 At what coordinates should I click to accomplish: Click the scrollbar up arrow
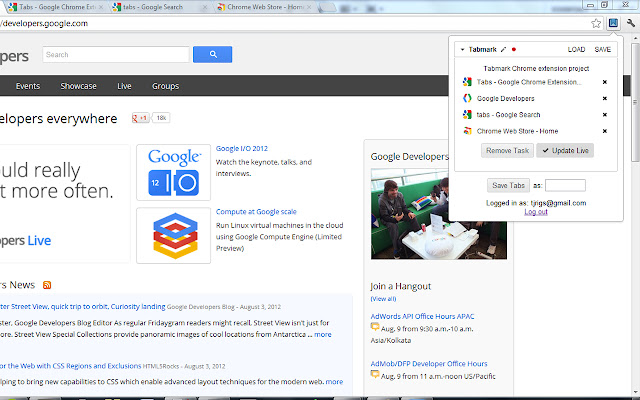pos(636,38)
